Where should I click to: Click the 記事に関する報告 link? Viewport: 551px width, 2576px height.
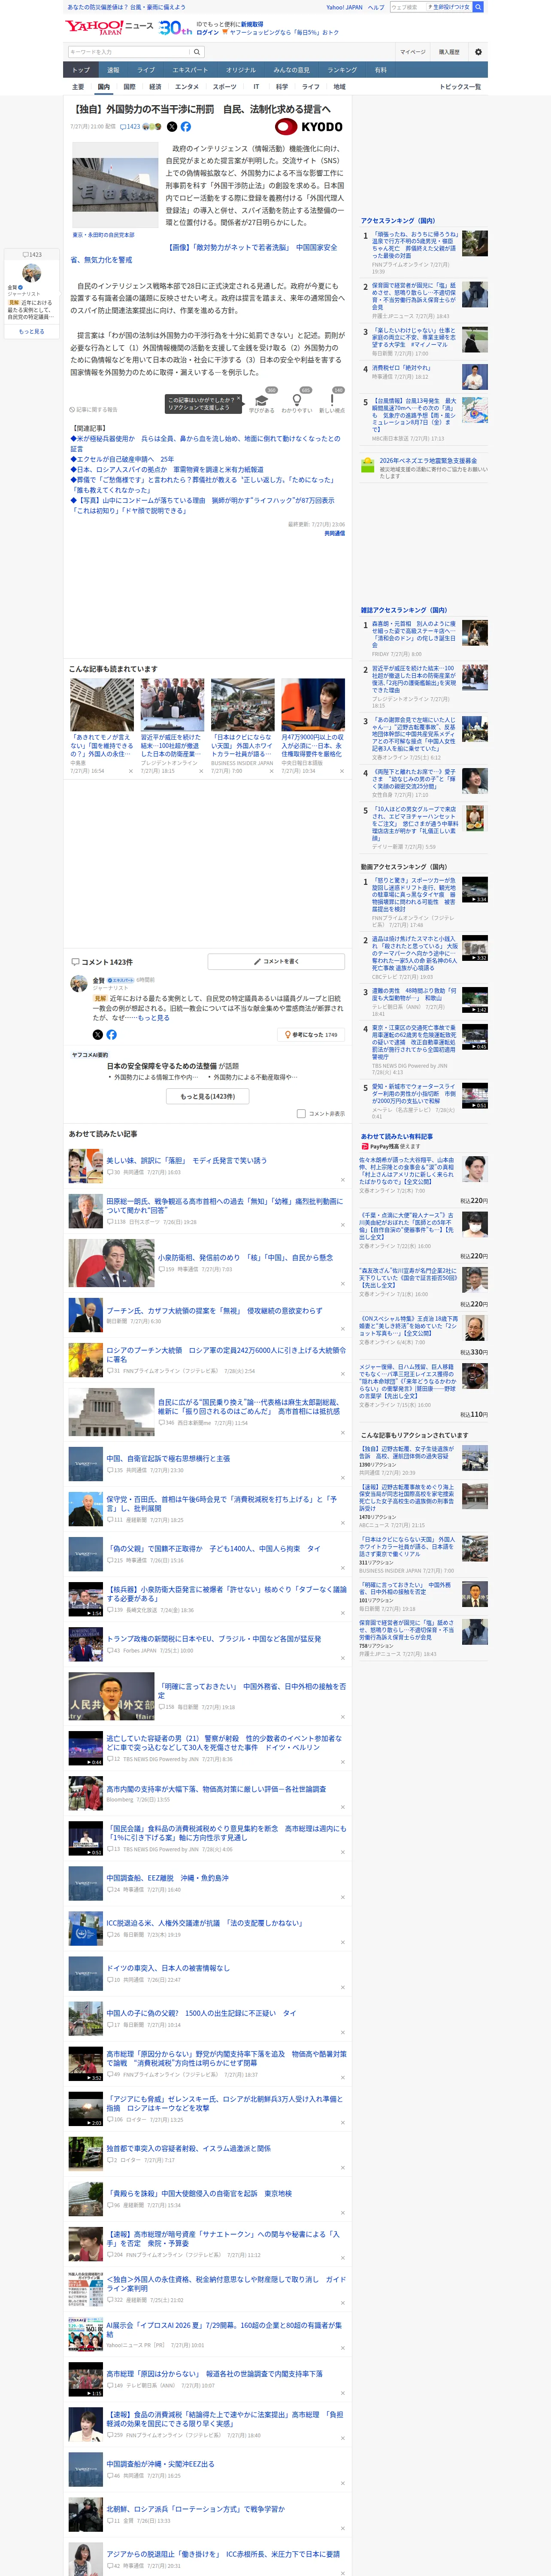[94, 409]
